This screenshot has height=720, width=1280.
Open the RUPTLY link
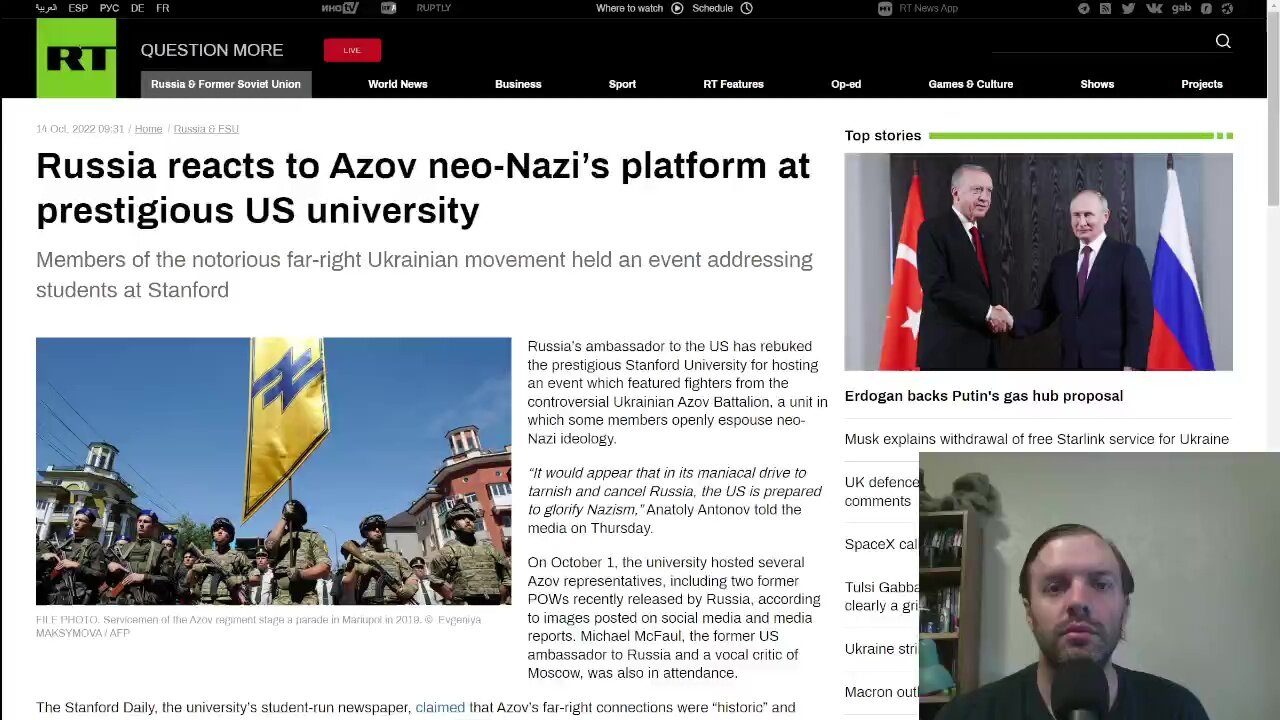(x=433, y=8)
